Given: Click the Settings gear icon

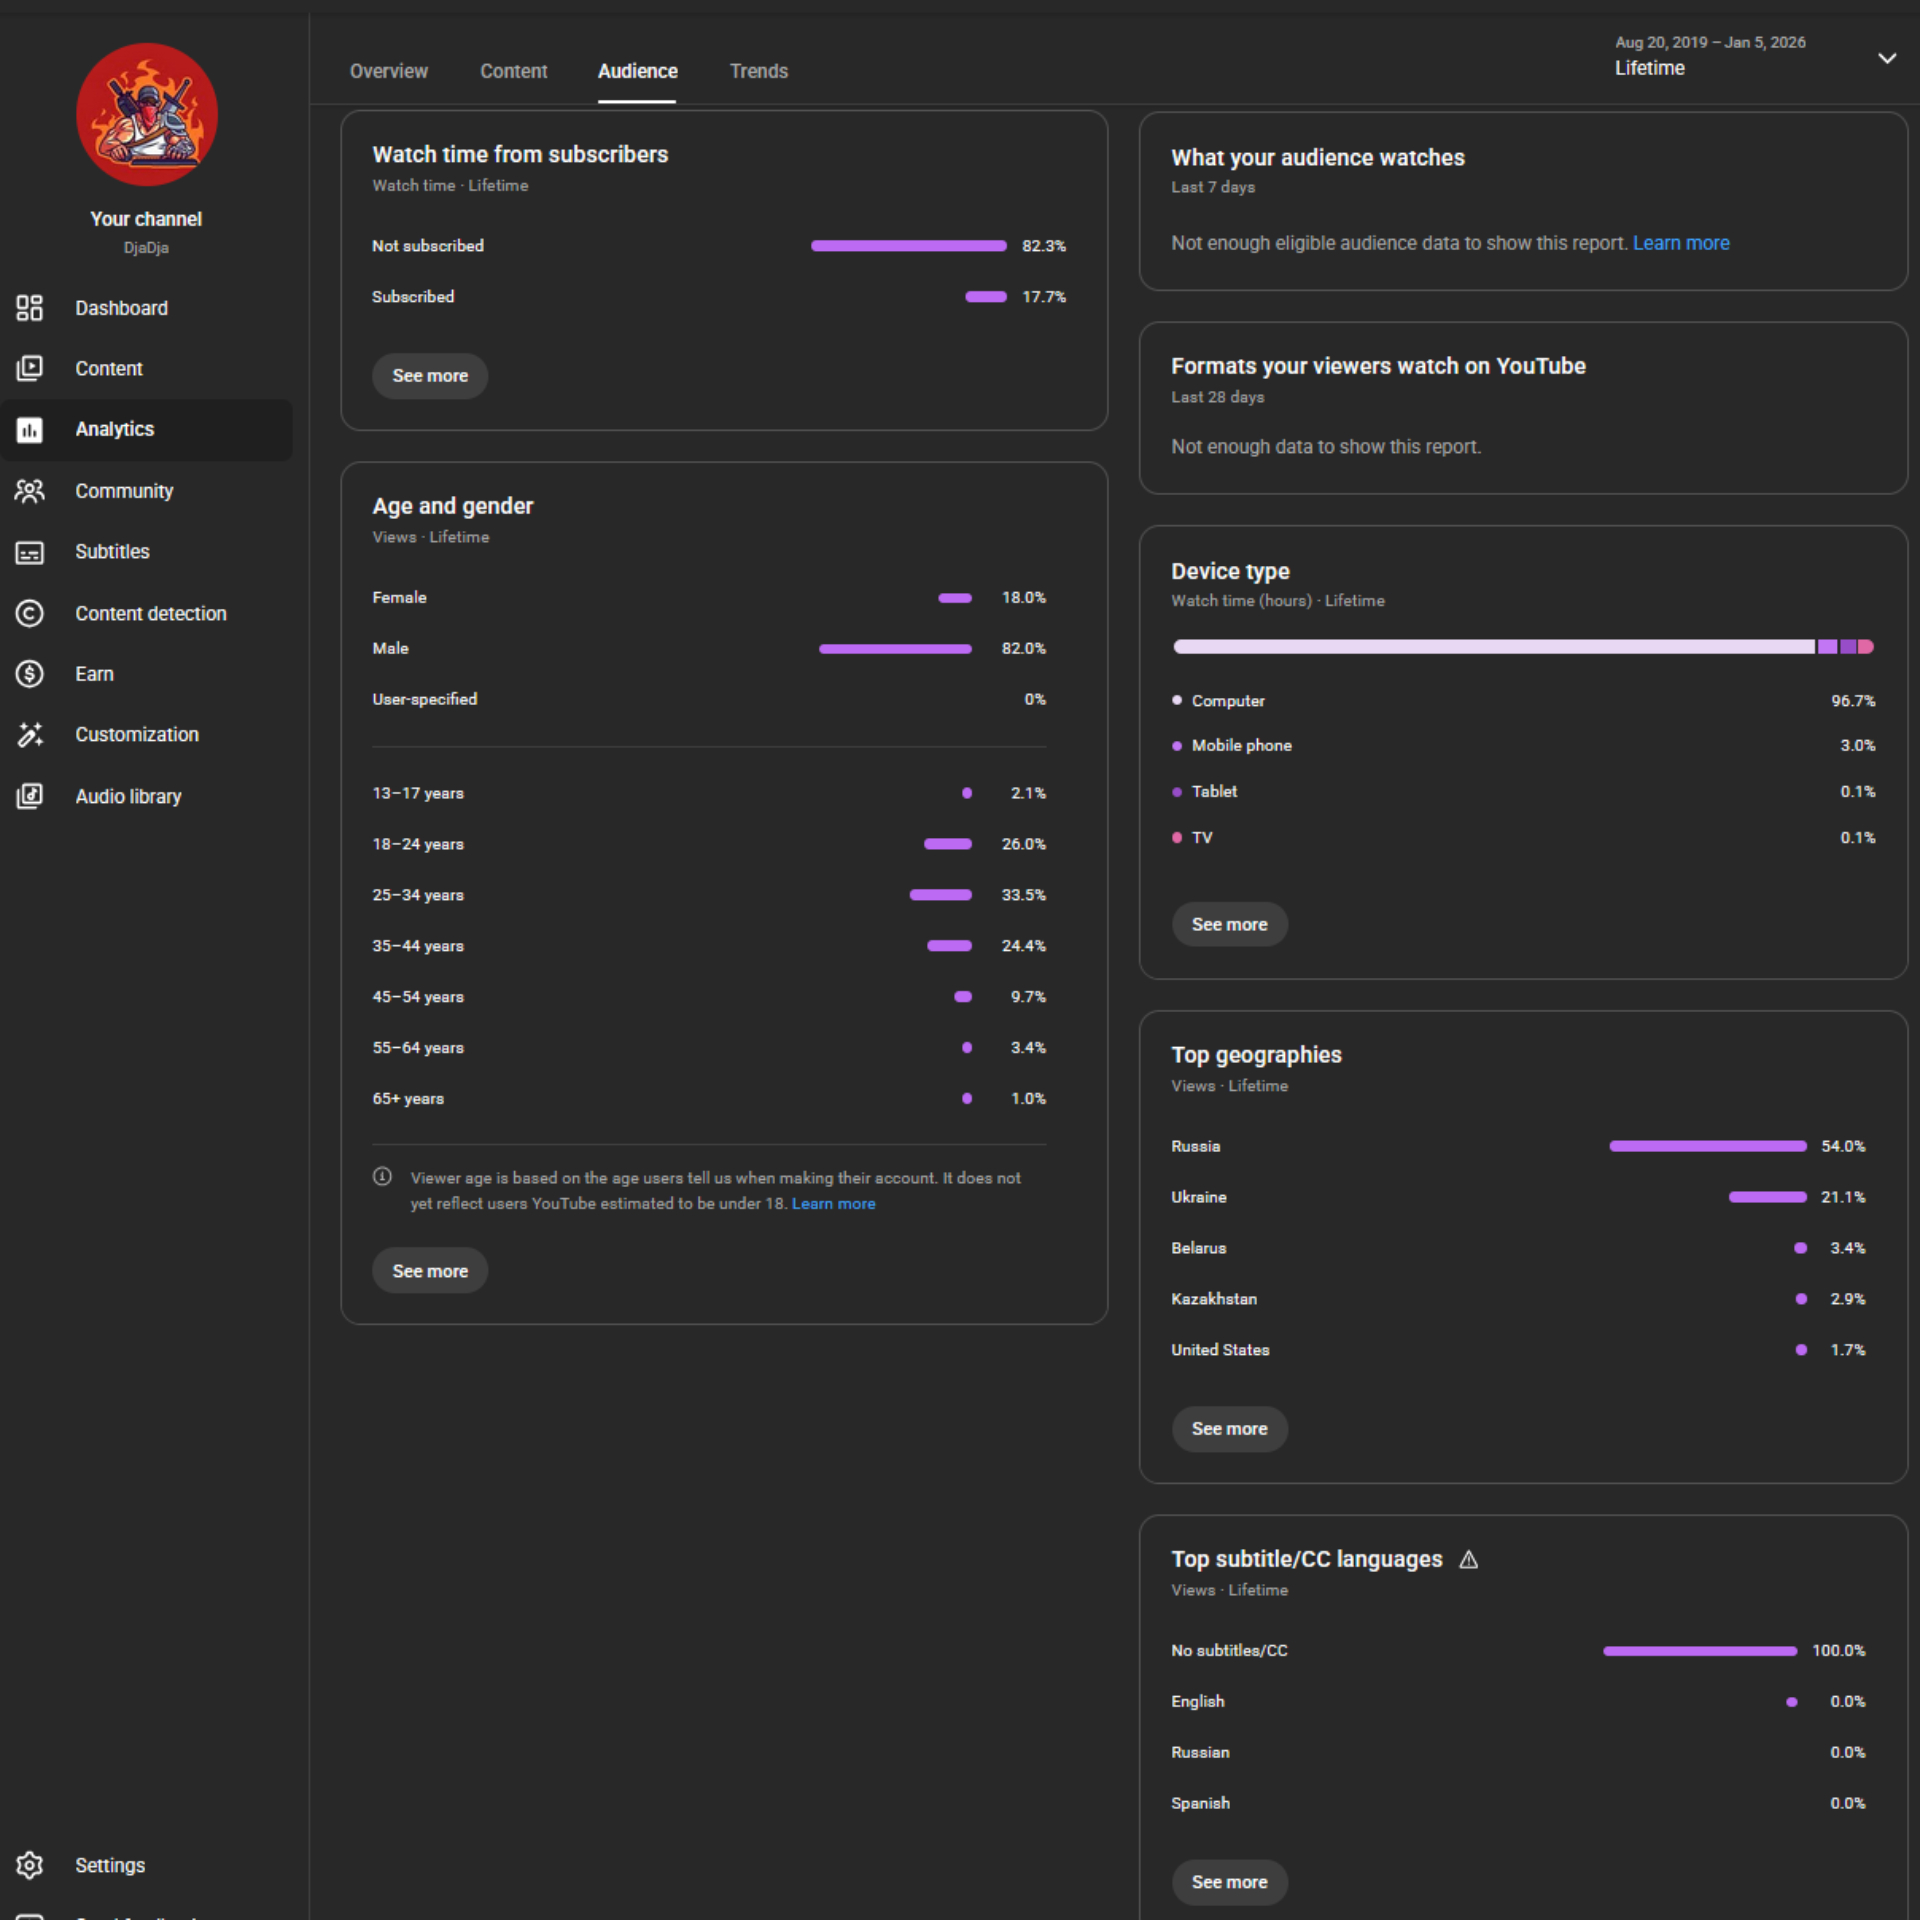Looking at the screenshot, I should (x=30, y=1865).
